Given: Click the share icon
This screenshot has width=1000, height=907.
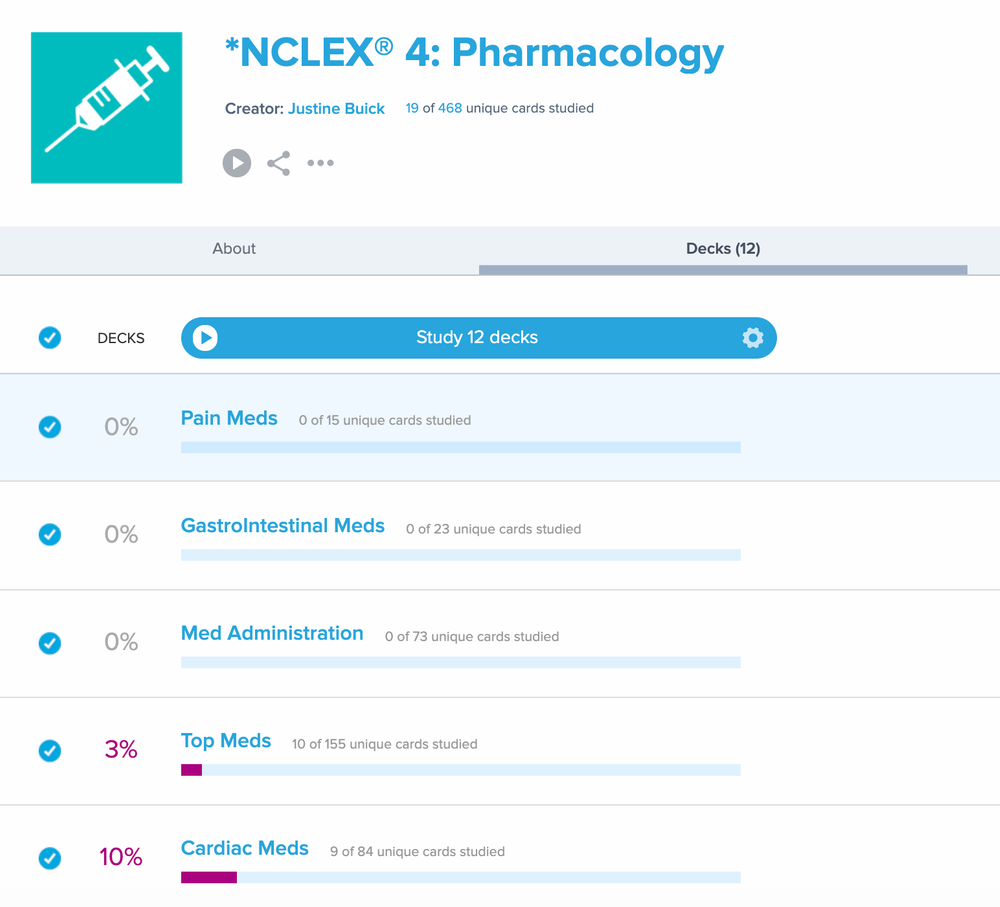Looking at the screenshot, I should click(x=278, y=163).
